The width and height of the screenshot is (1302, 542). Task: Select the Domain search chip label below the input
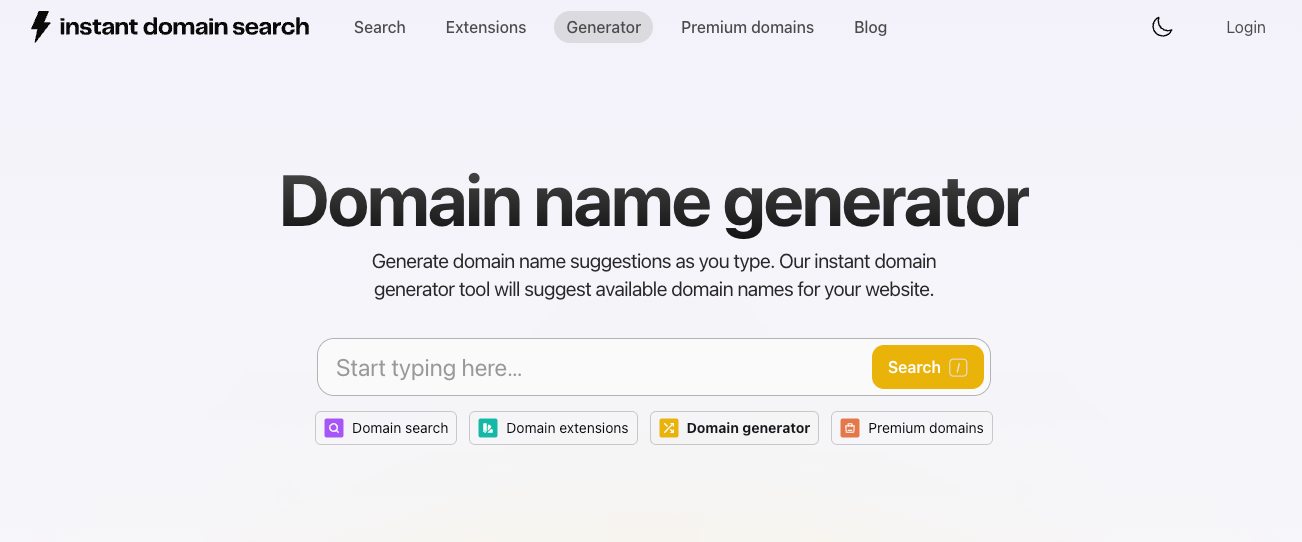(400, 428)
